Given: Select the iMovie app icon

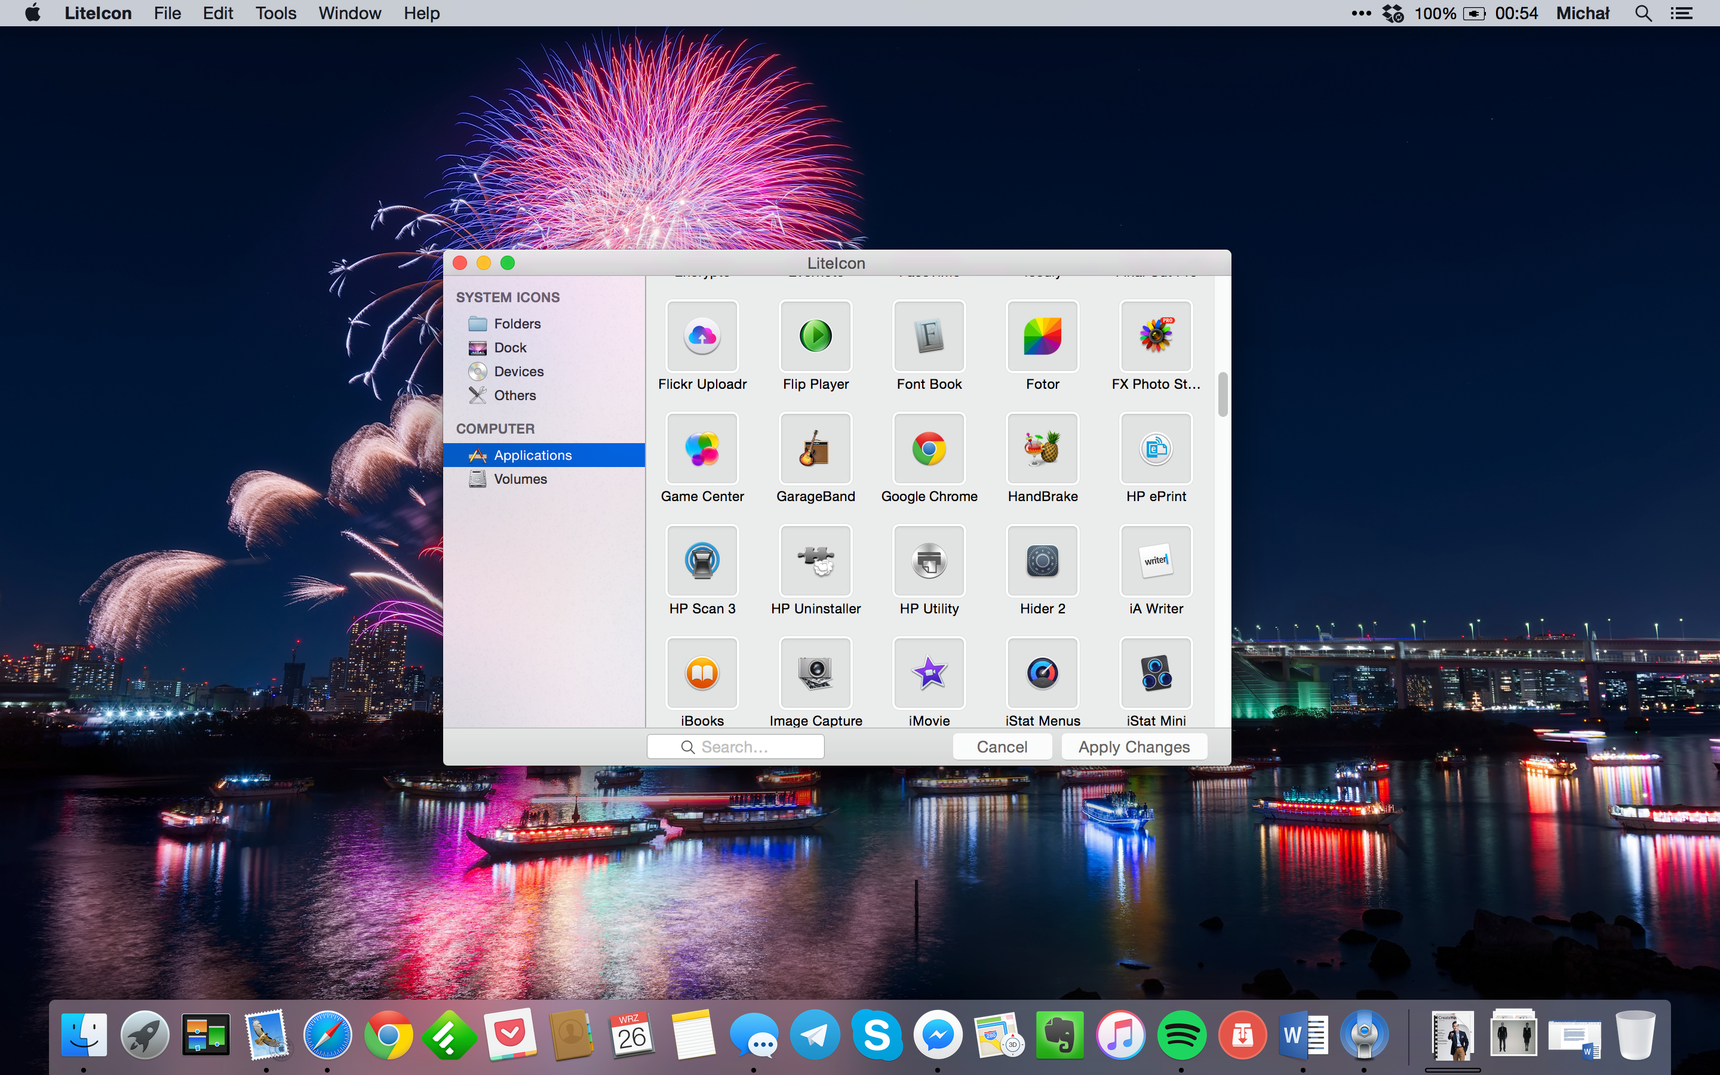Looking at the screenshot, I should [929, 673].
